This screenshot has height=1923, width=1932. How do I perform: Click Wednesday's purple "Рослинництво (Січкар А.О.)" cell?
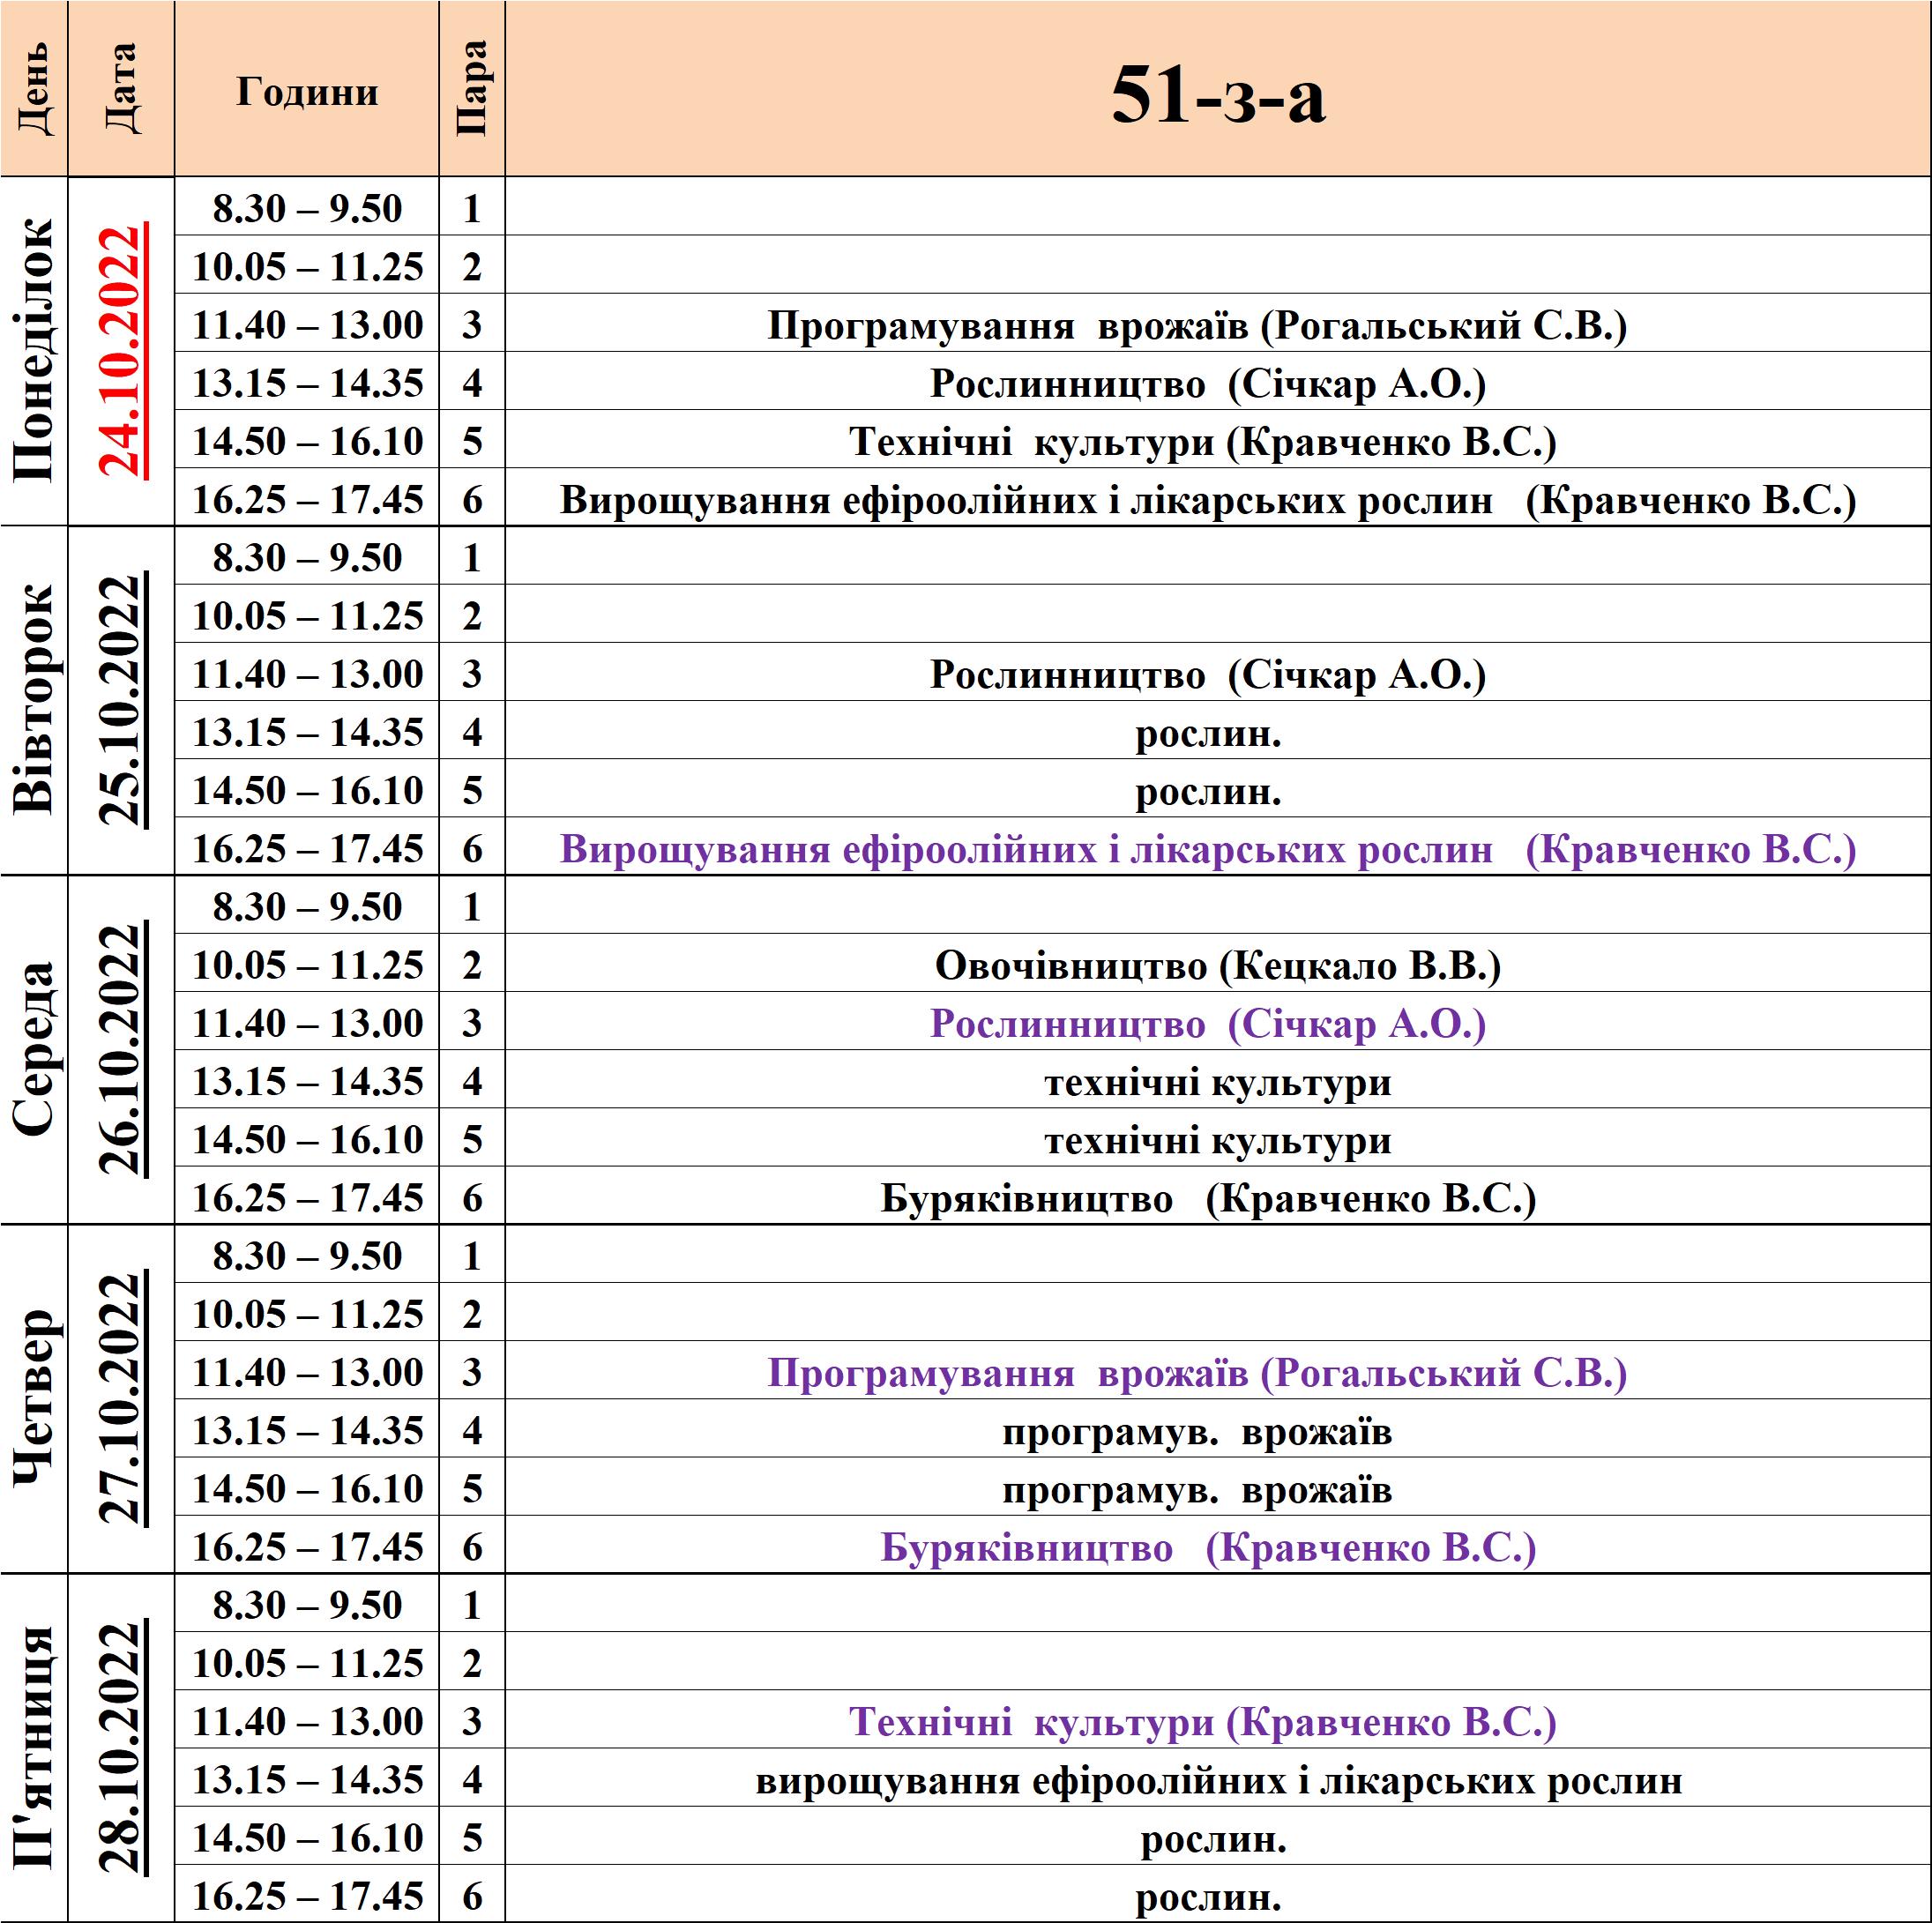pos(1218,1021)
